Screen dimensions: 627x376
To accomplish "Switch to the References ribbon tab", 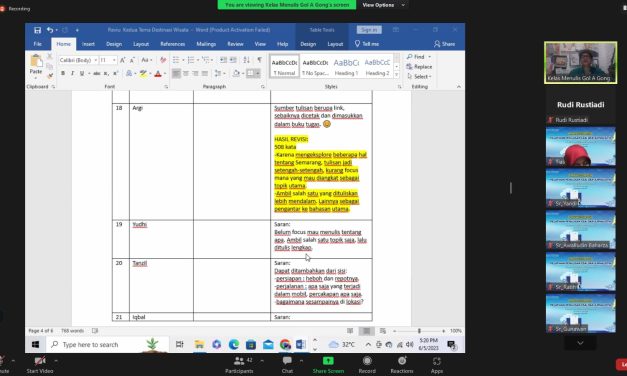I will point(173,44).
